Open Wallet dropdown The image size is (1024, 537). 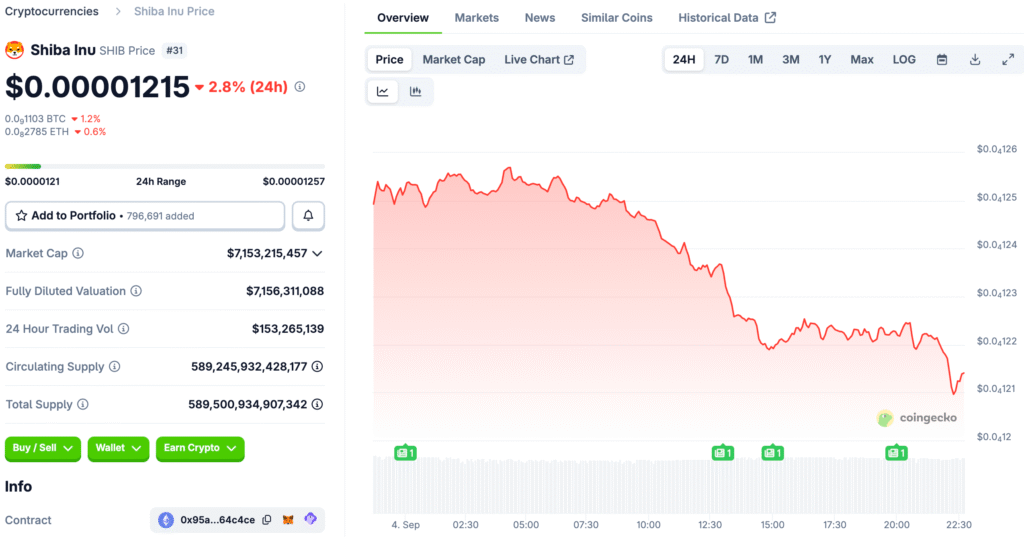pos(118,448)
